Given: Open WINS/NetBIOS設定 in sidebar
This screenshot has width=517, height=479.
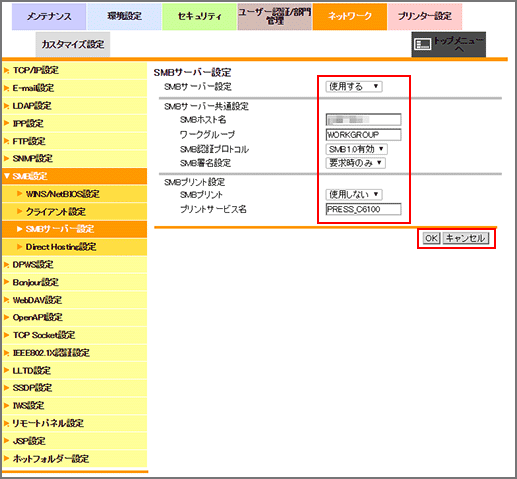Looking at the screenshot, I should (x=74, y=194).
